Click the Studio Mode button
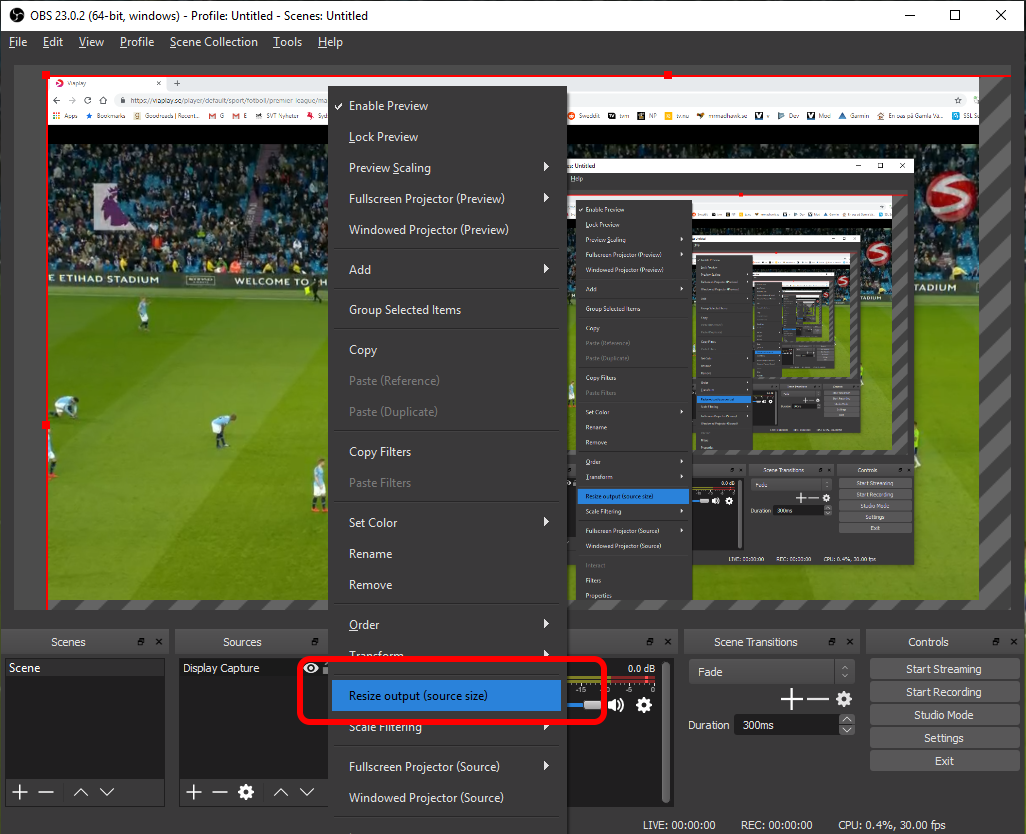 (x=943, y=715)
